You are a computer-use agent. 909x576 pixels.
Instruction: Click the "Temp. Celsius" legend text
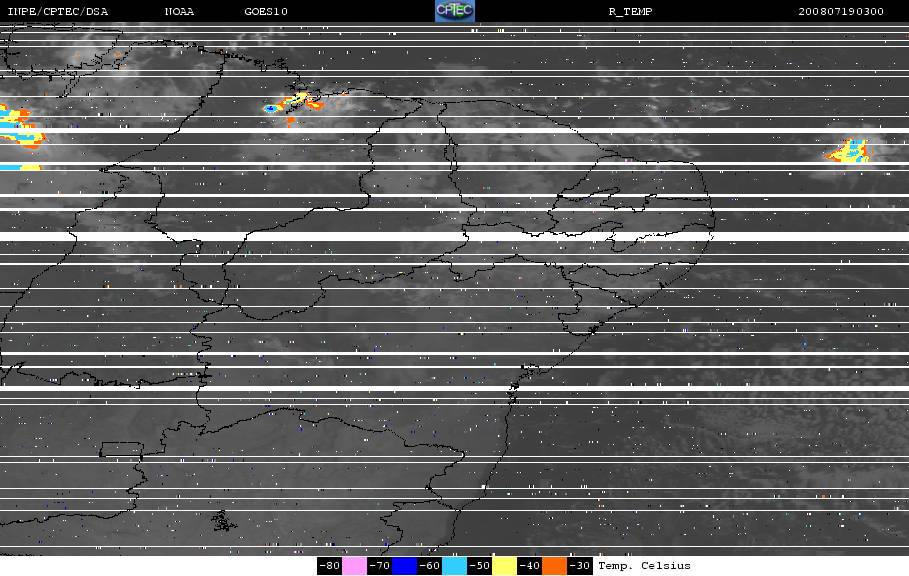644,566
